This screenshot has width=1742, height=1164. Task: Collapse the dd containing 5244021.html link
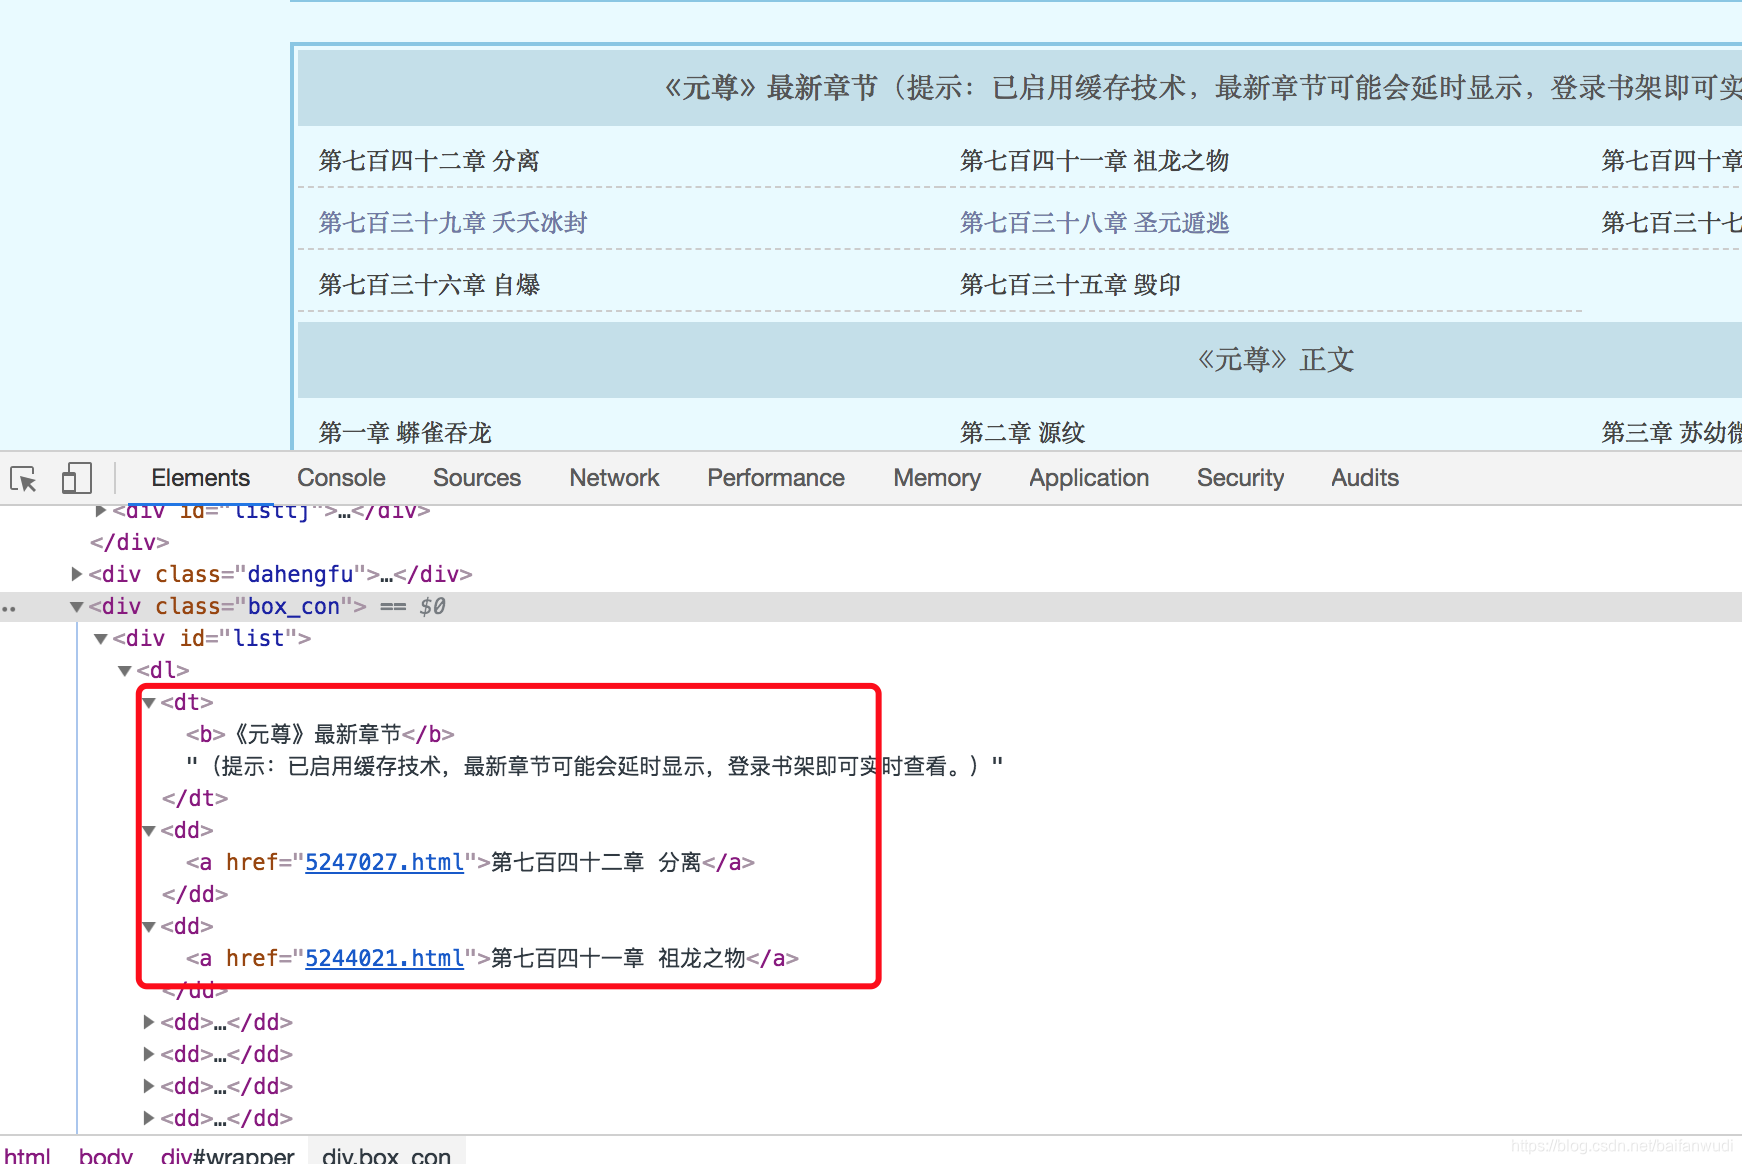click(149, 926)
